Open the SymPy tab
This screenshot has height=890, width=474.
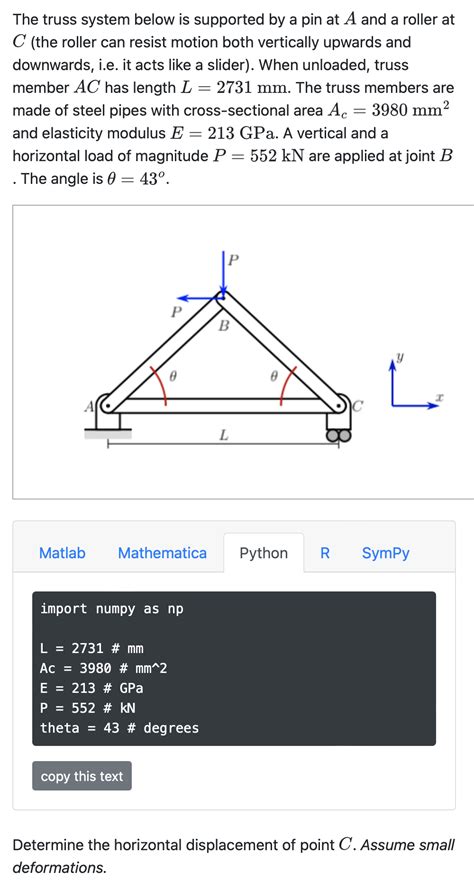(x=385, y=553)
